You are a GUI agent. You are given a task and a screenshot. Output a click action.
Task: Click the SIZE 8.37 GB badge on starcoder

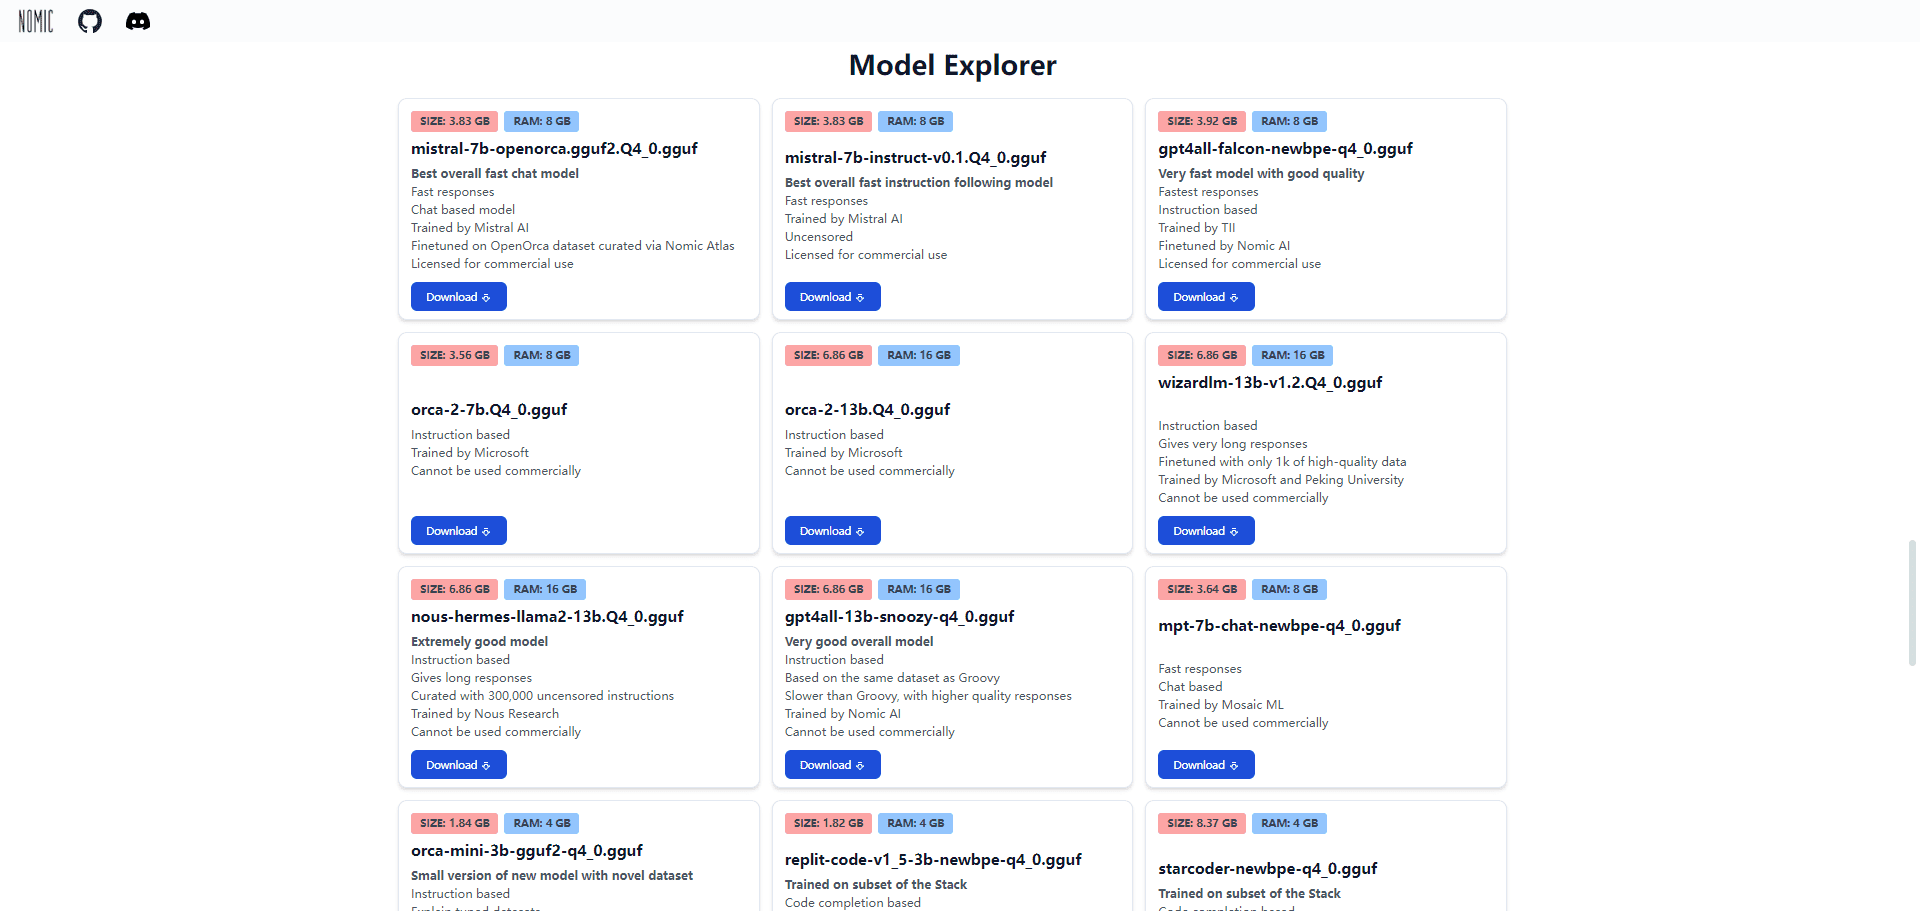click(1202, 823)
